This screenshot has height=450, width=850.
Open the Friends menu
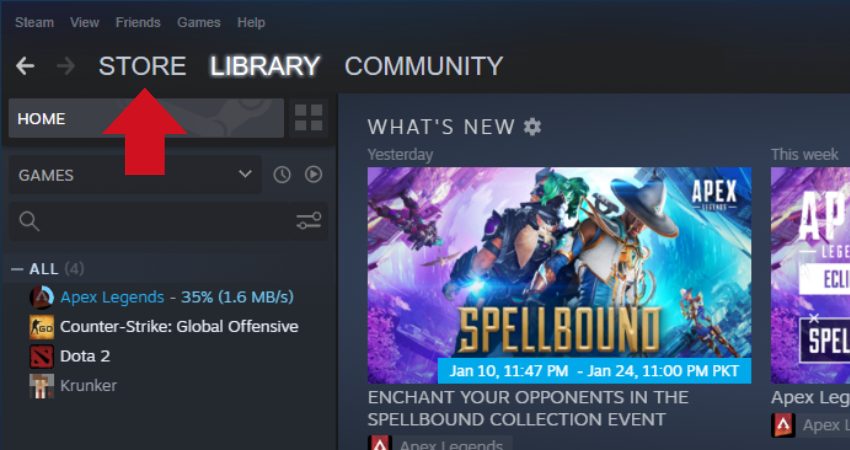click(x=138, y=23)
